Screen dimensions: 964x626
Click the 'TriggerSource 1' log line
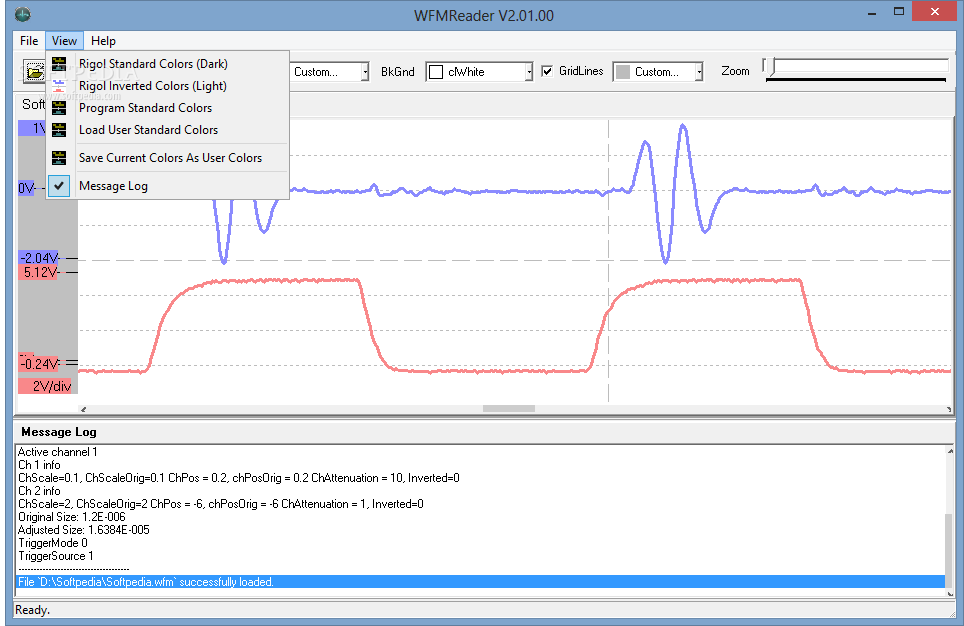coord(55,556)
